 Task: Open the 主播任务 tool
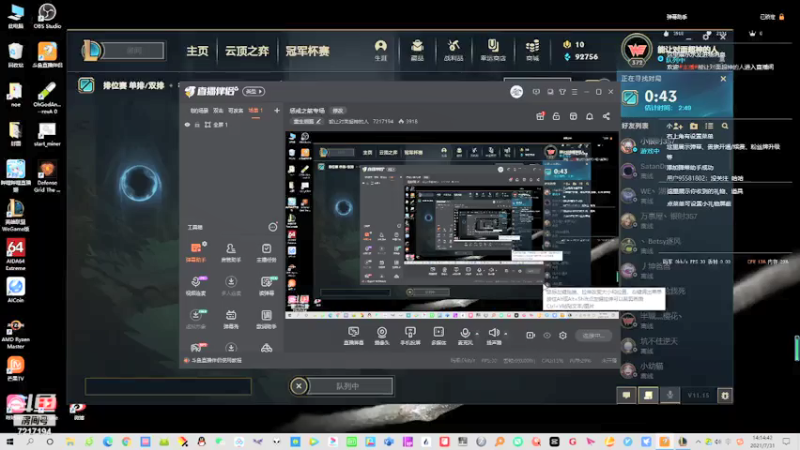click(x=266, y=252)
